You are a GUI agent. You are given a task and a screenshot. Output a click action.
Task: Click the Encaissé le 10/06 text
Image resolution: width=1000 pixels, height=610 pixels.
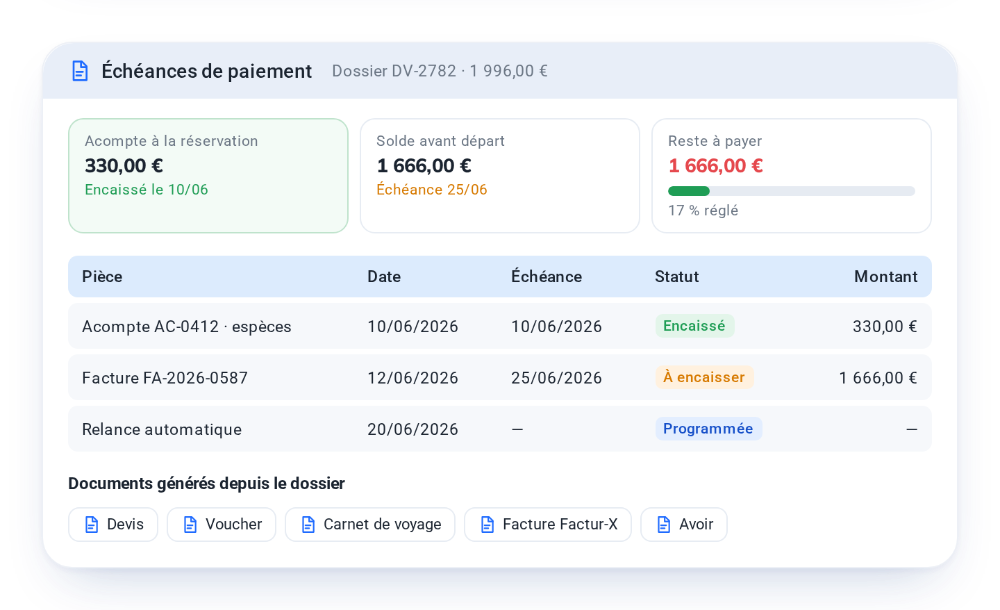pos(147,190)
